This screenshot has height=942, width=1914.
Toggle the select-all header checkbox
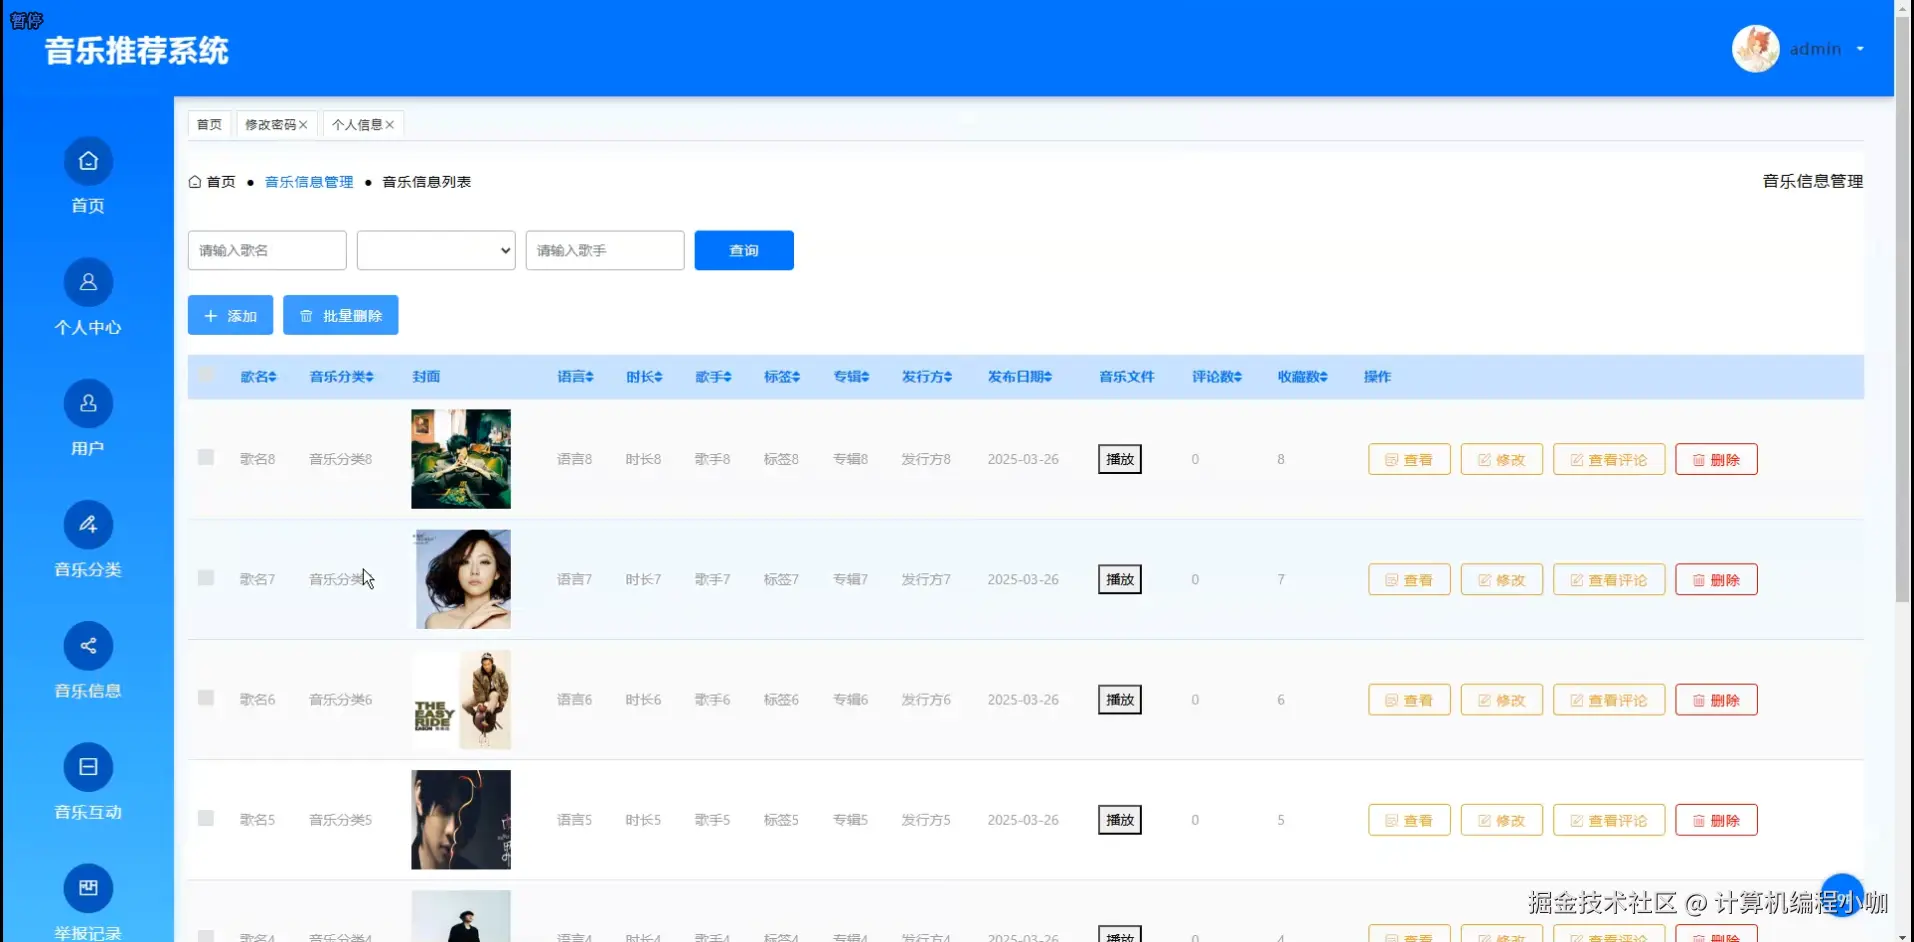(206, 375)
